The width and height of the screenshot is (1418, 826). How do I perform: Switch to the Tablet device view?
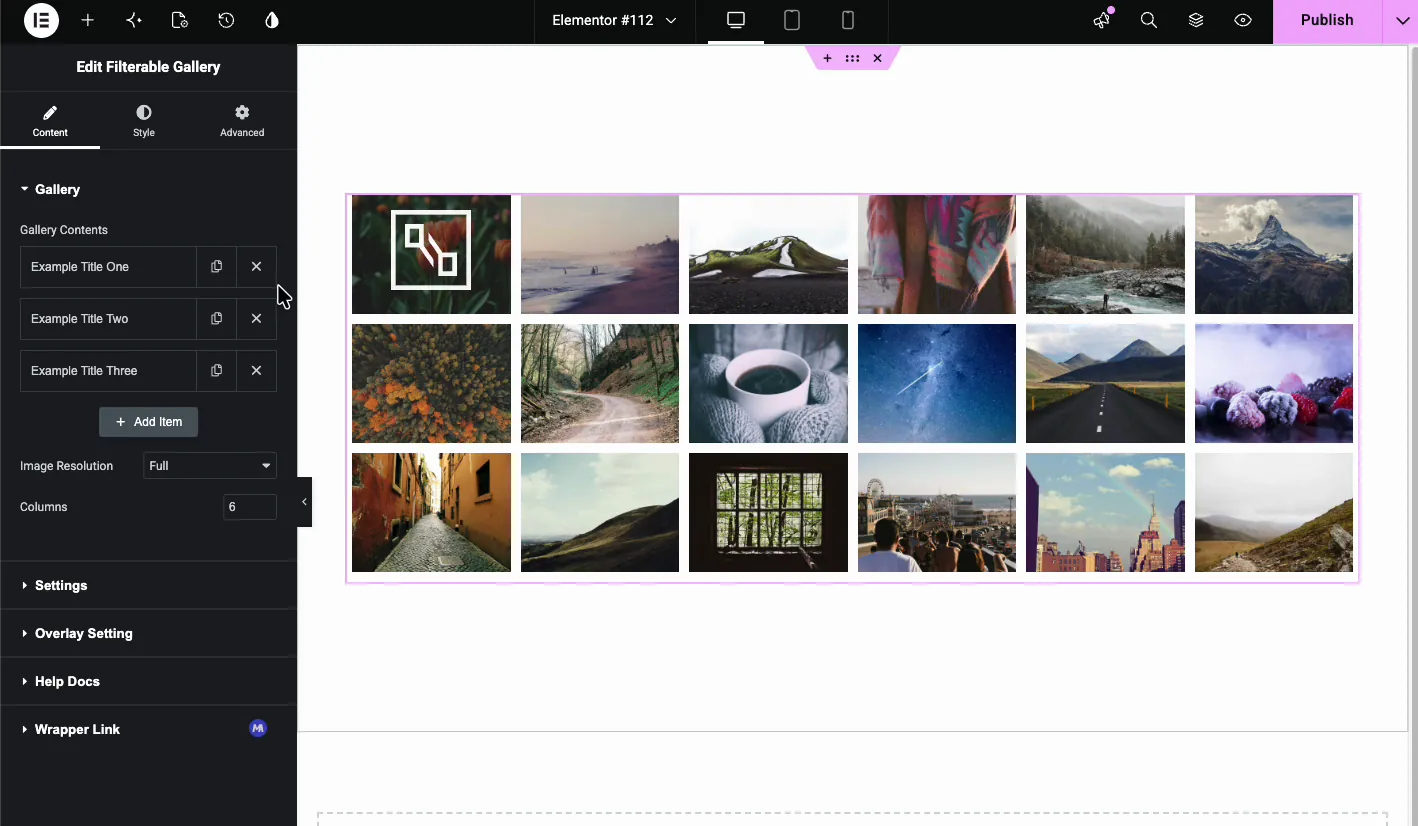tap(792, 20)
